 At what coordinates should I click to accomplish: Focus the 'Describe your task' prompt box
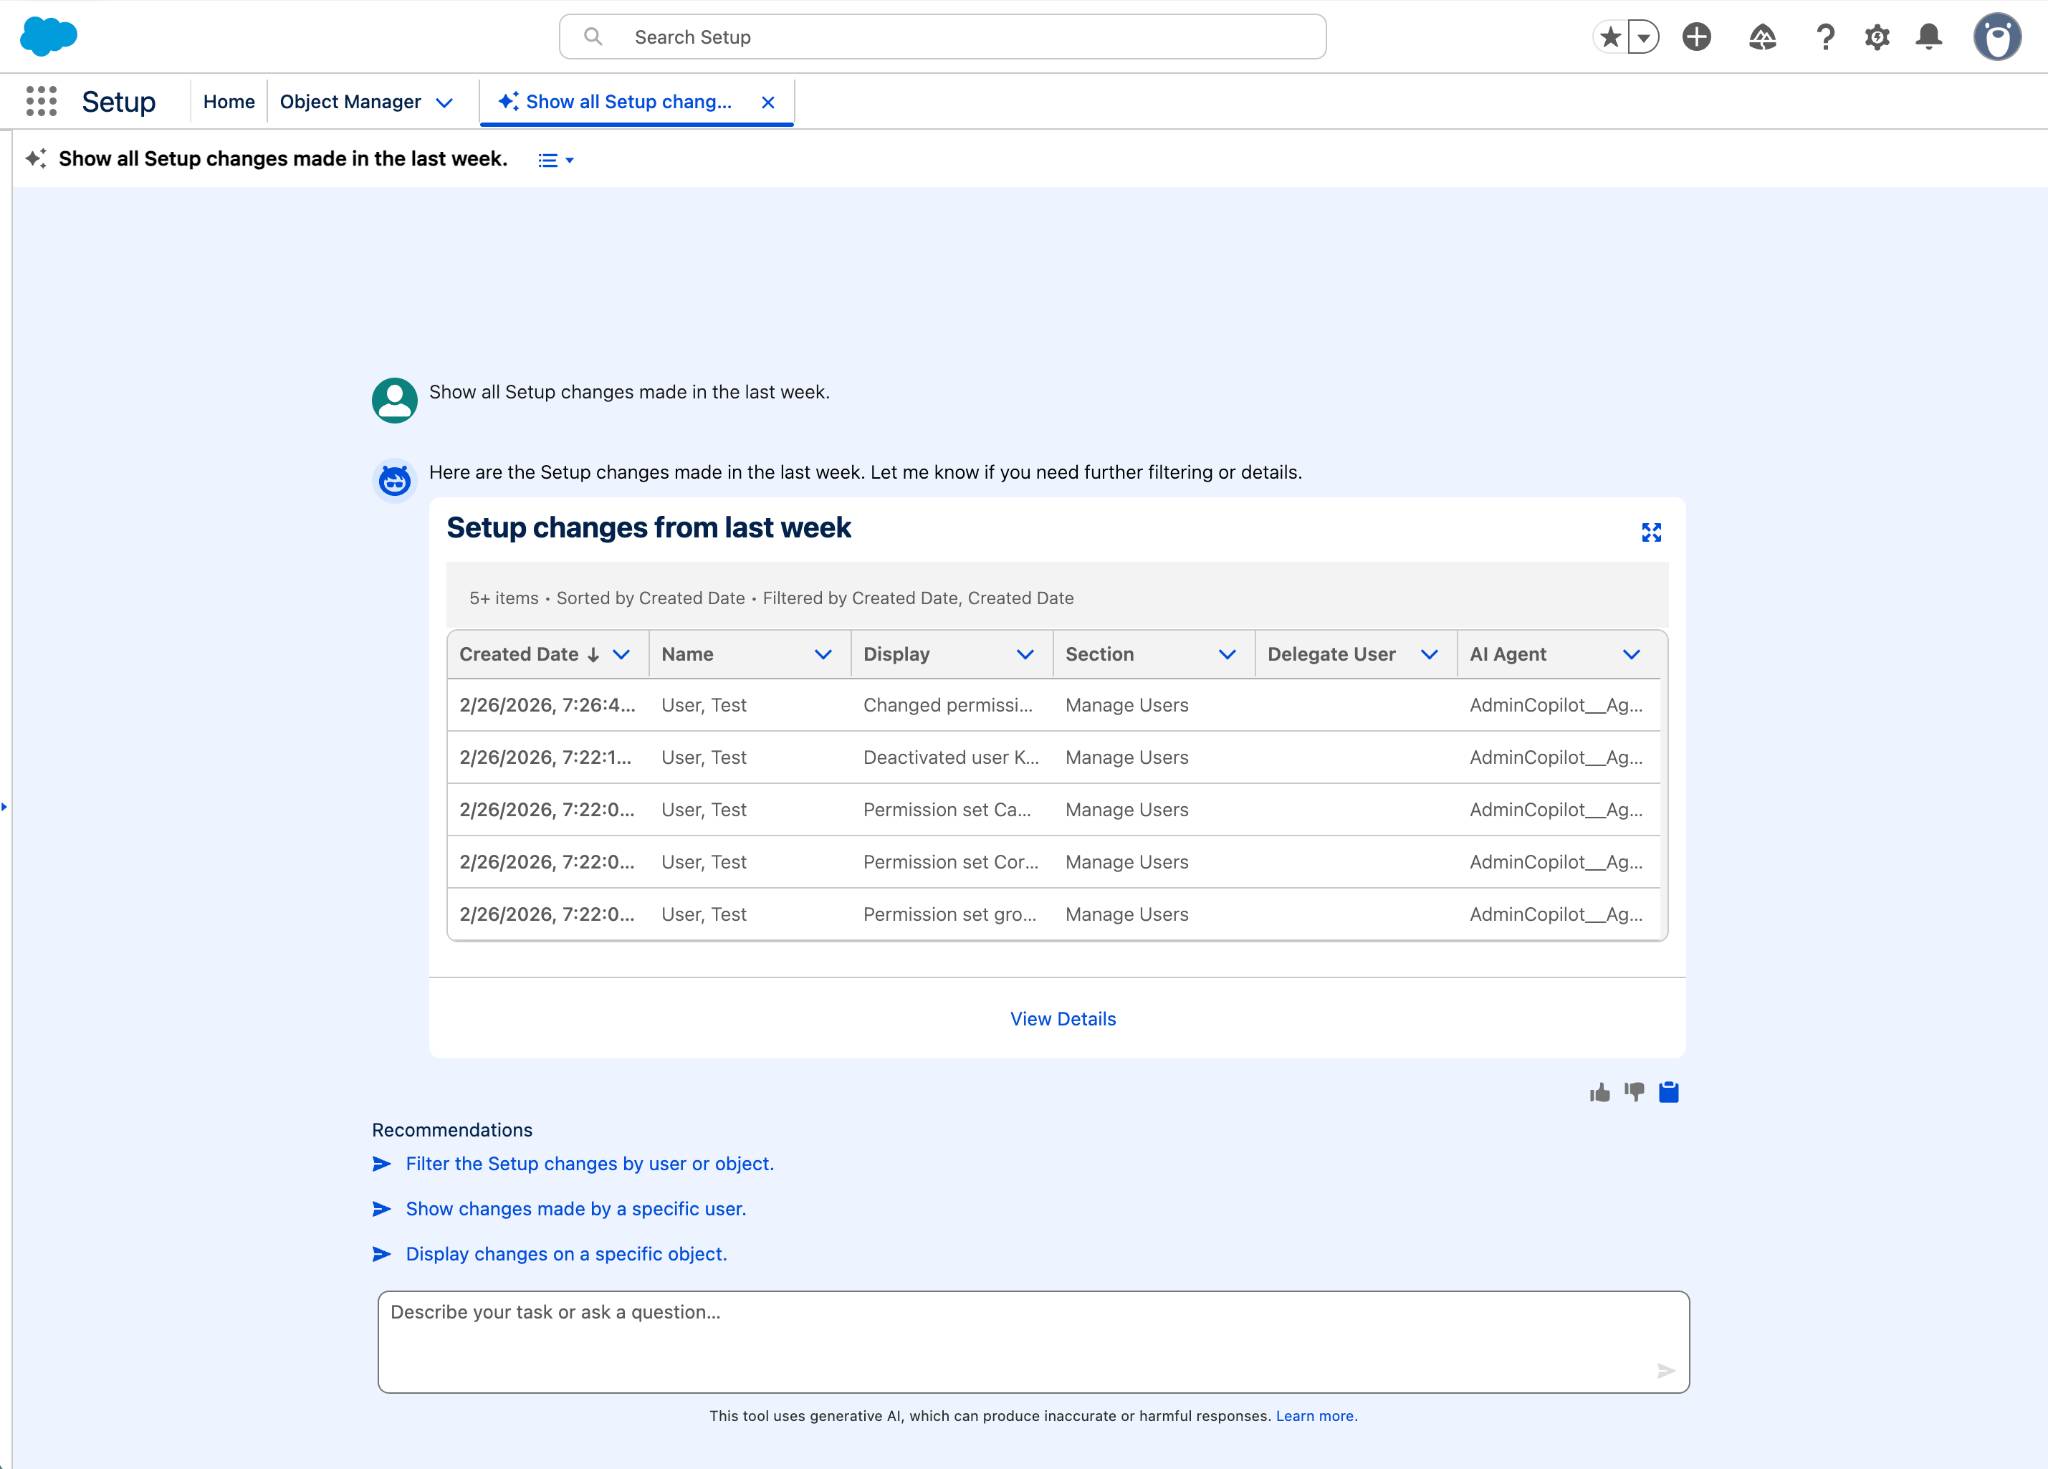tap(1034, 1341)
